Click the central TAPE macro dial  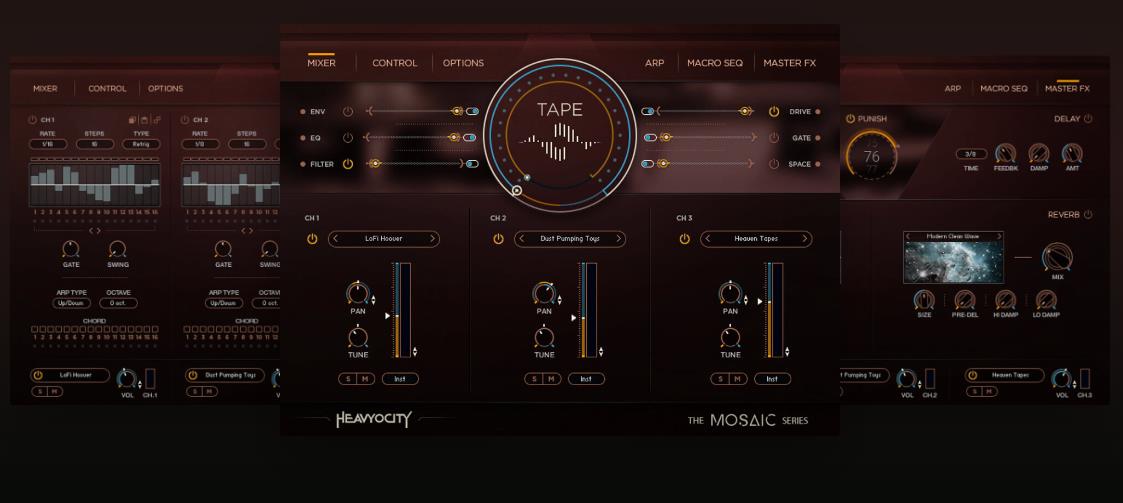point(559,135)
